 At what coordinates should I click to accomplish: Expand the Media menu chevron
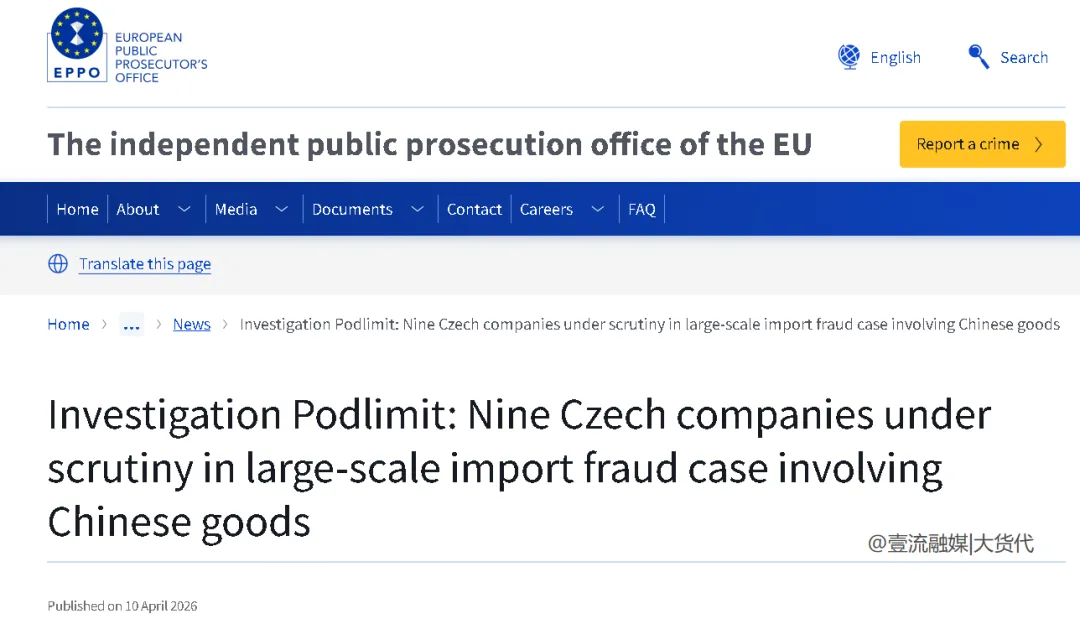coord(282,209)
